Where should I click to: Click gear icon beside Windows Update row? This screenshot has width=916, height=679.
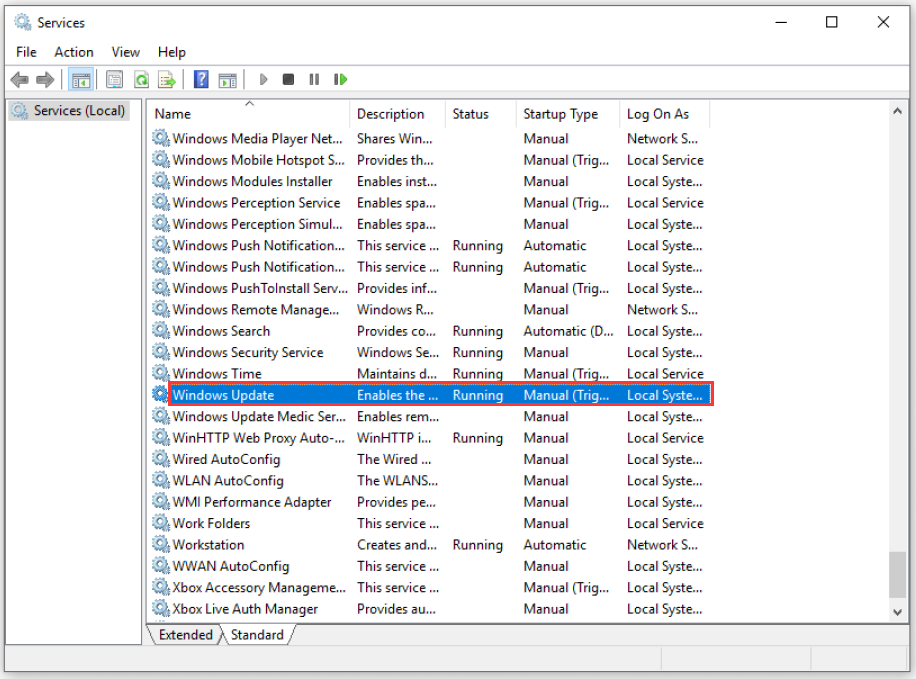(160, 394)
